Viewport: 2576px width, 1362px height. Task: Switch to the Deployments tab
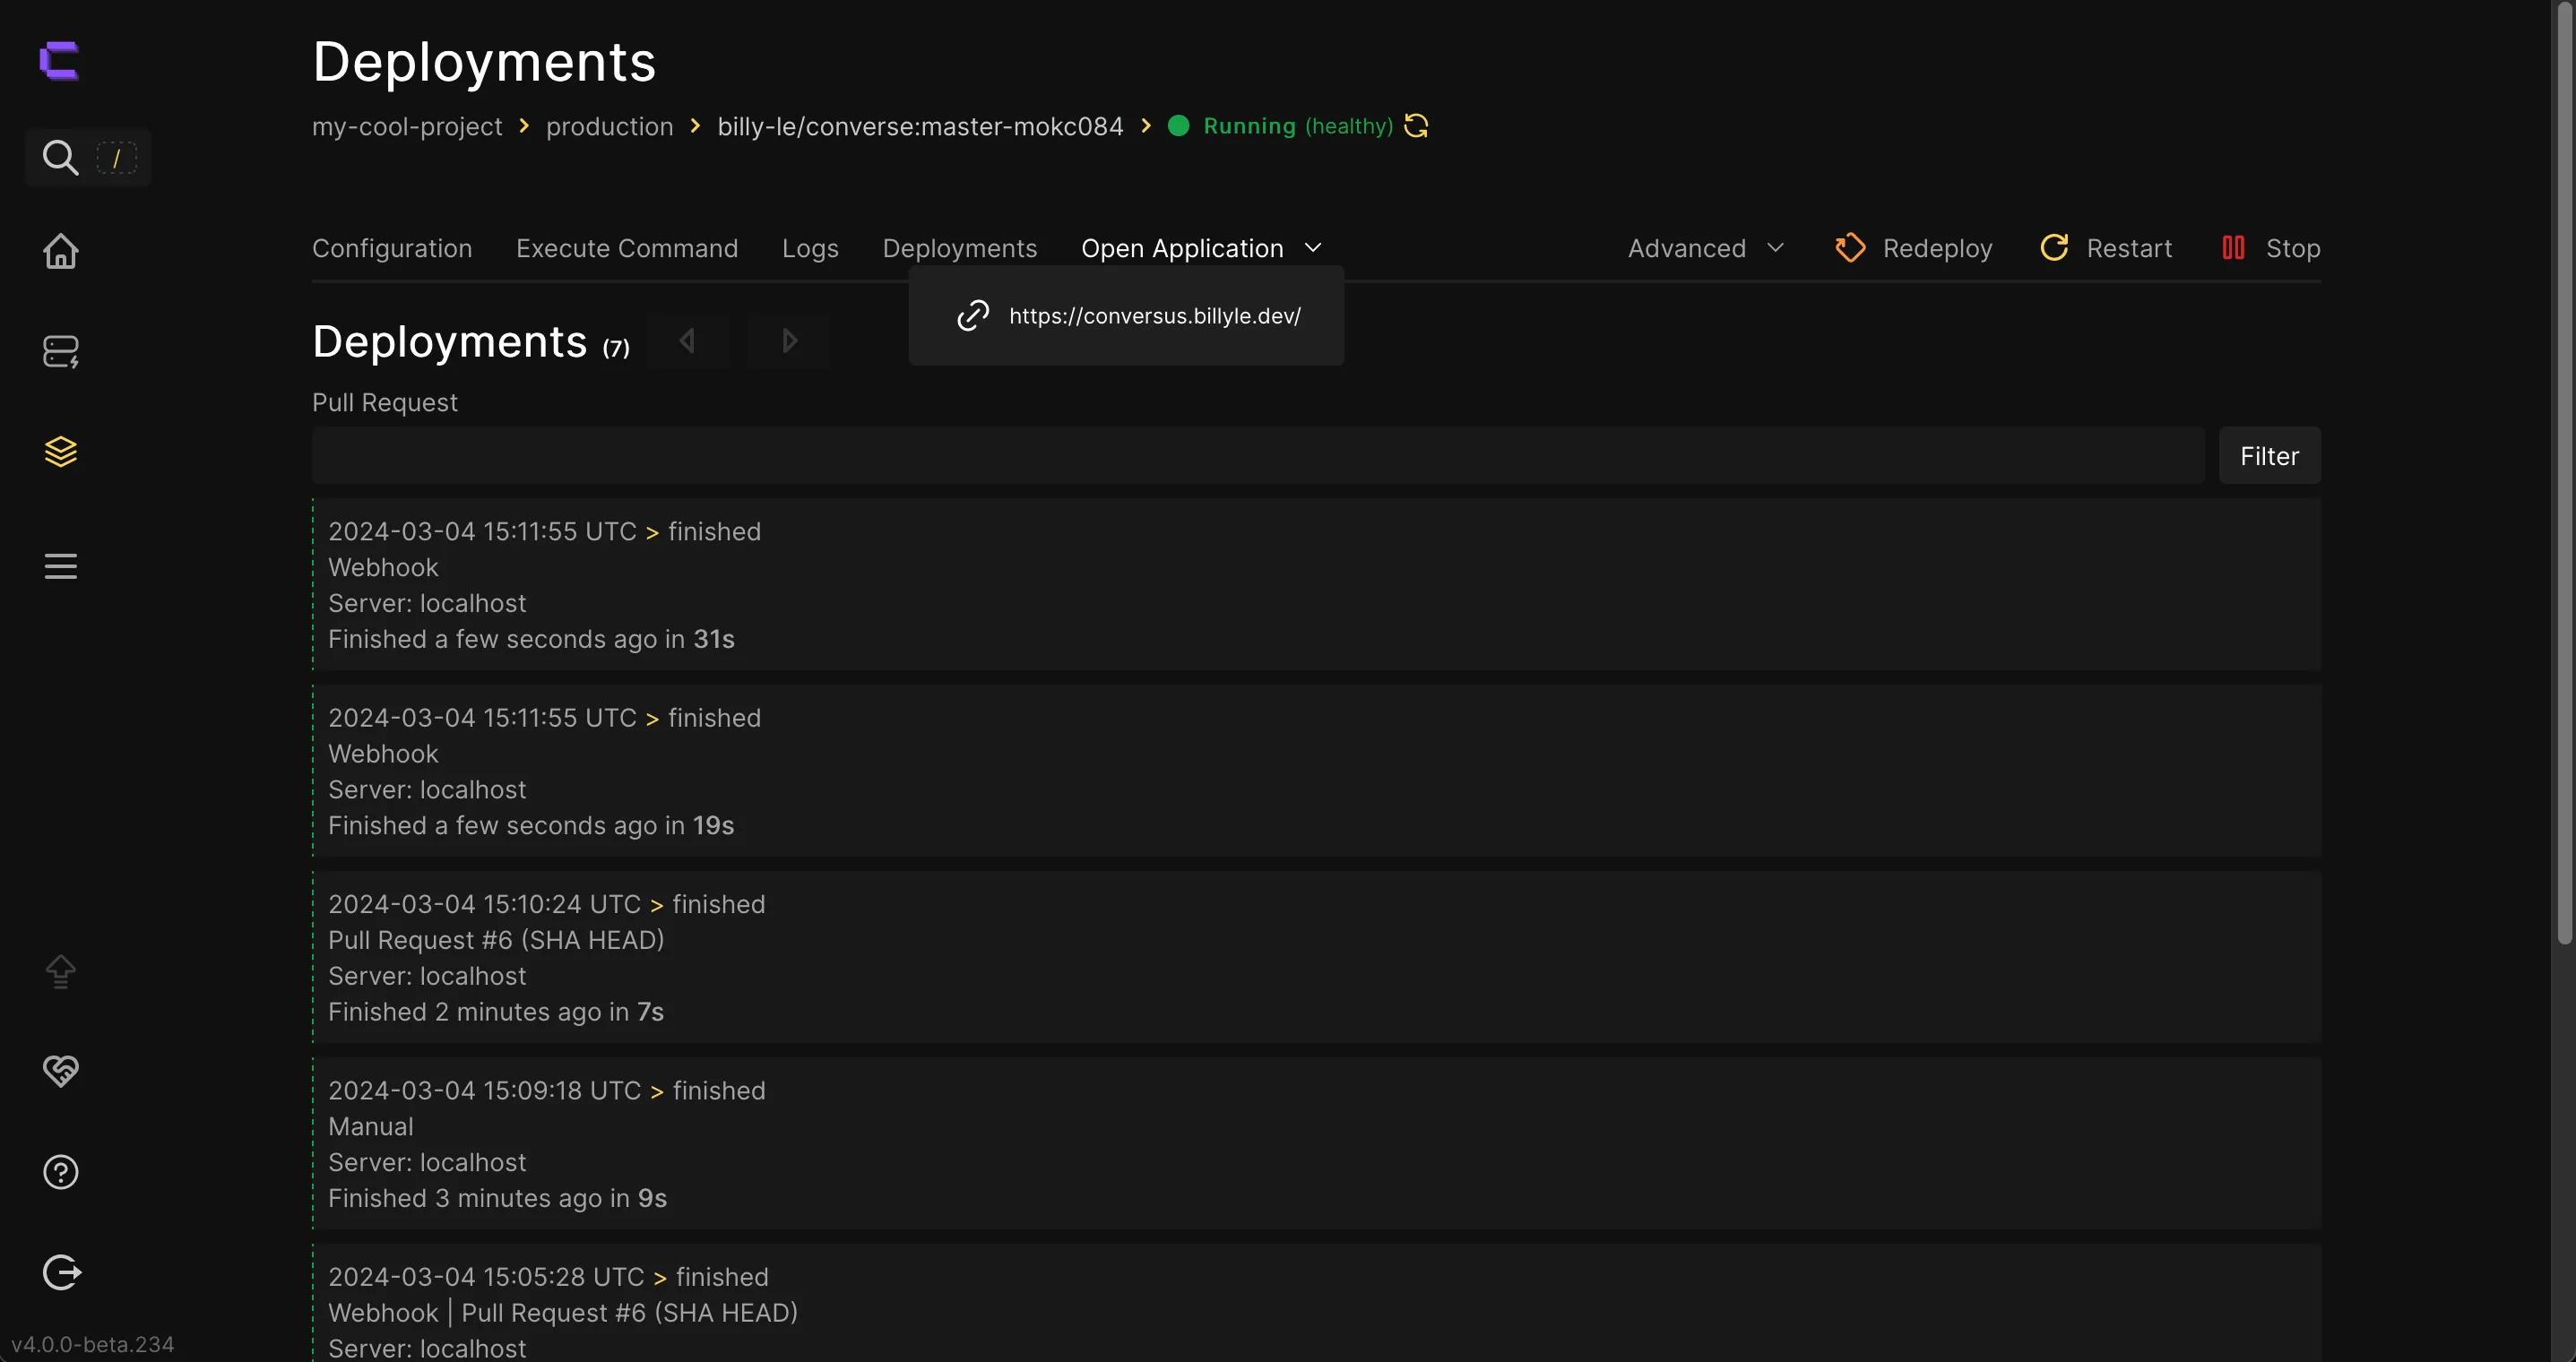click(959, 248)
